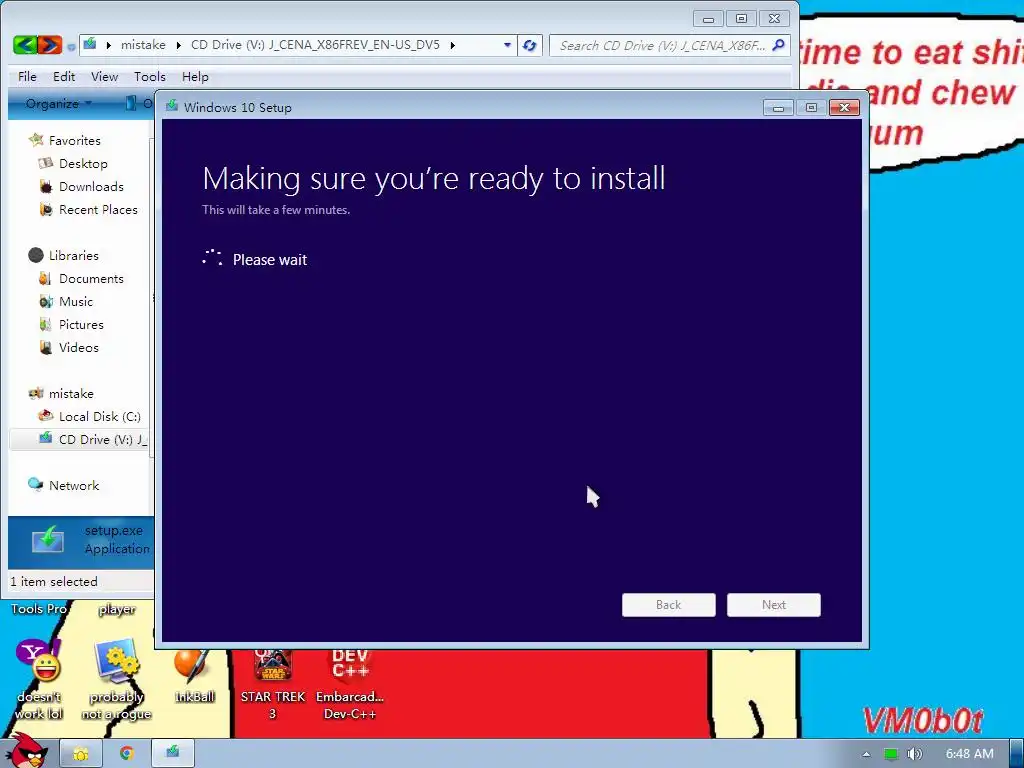Screen dimensions: 1024x768
Task: Open Downloads under Favorites
Action: (x=91, y=186)
